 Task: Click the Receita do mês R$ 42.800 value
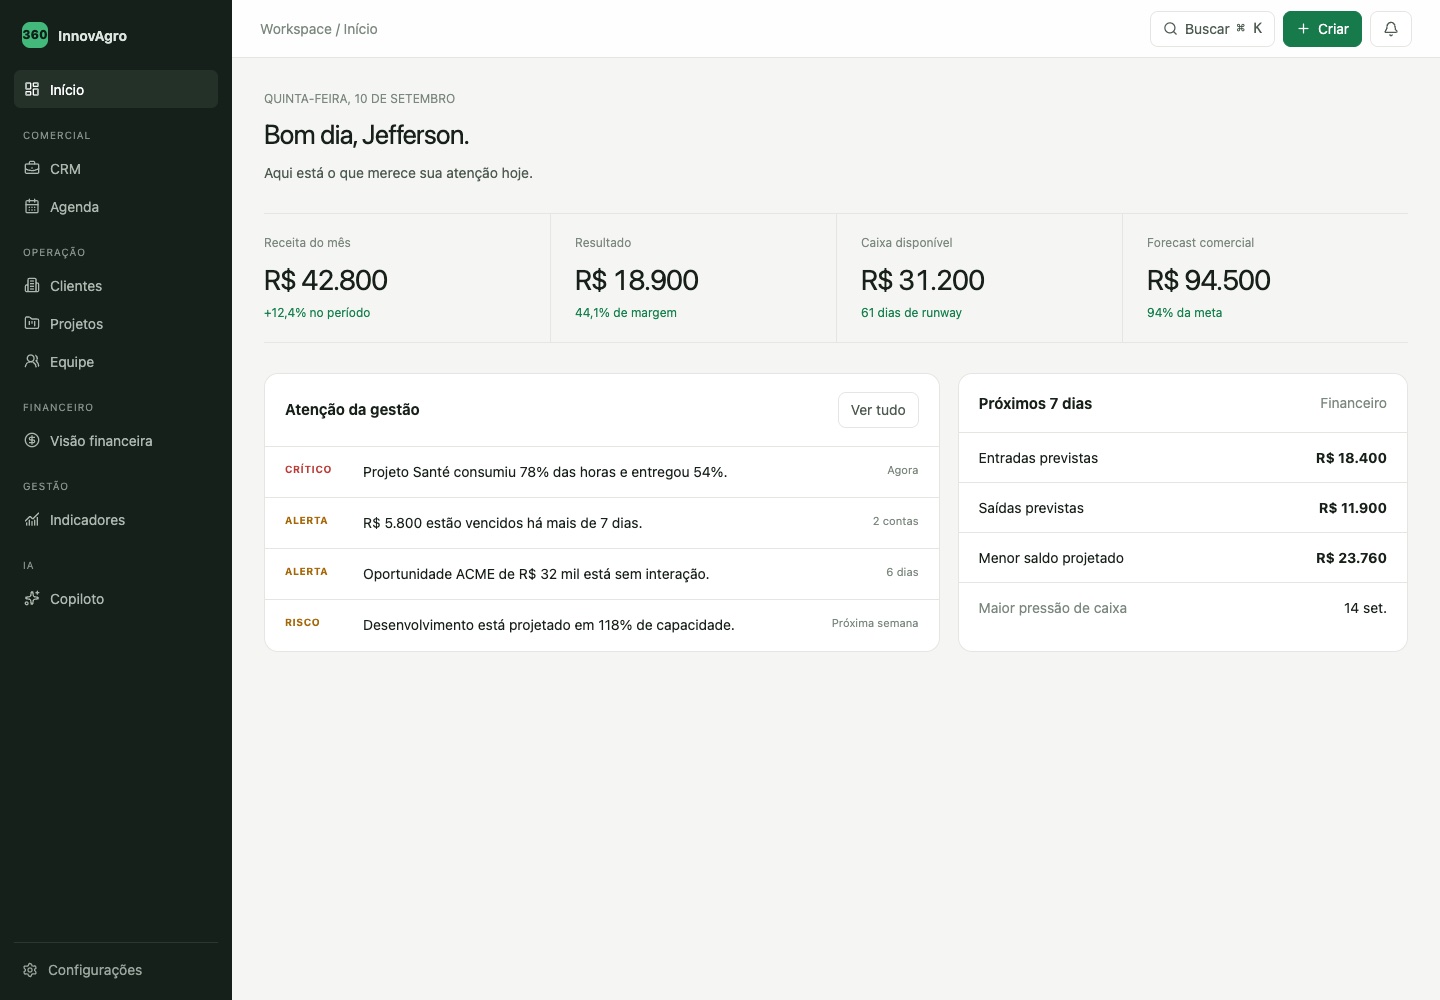326,280
